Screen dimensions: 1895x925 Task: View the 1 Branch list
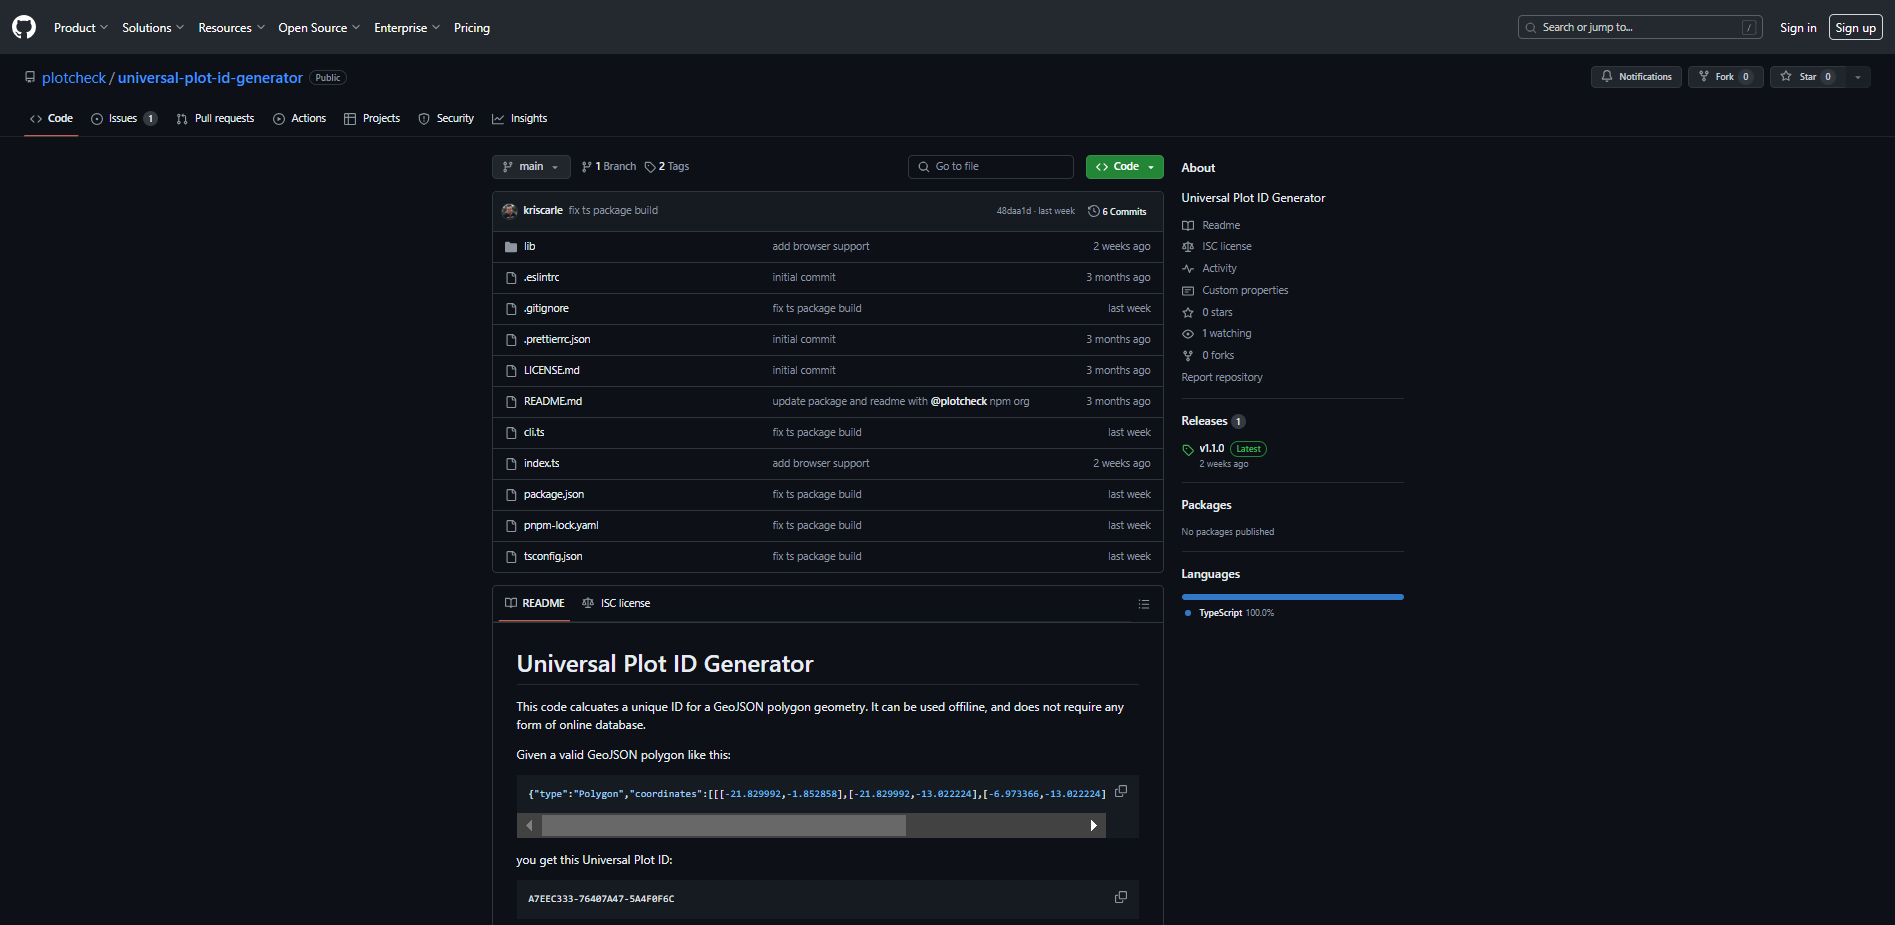609,167
